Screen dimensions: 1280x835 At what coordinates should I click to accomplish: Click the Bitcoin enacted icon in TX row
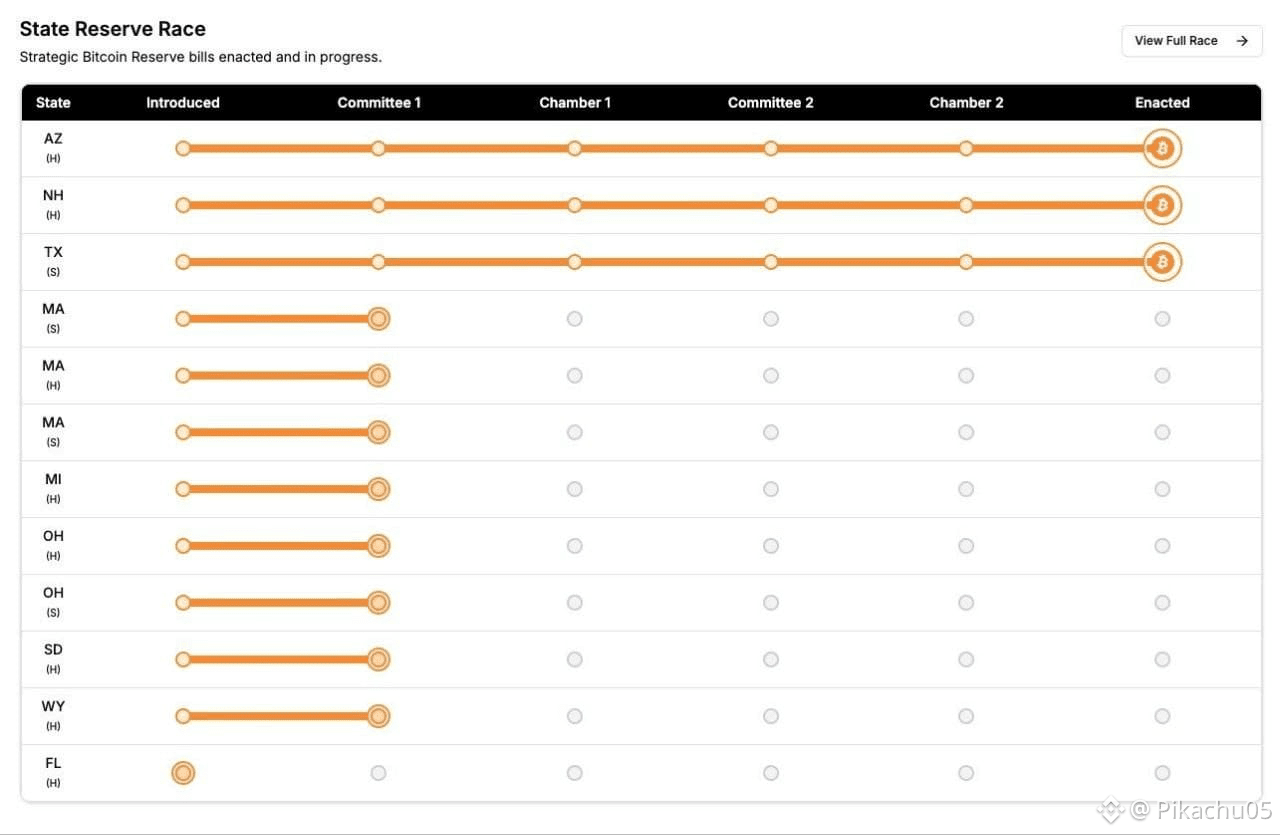click(1162, 262)
